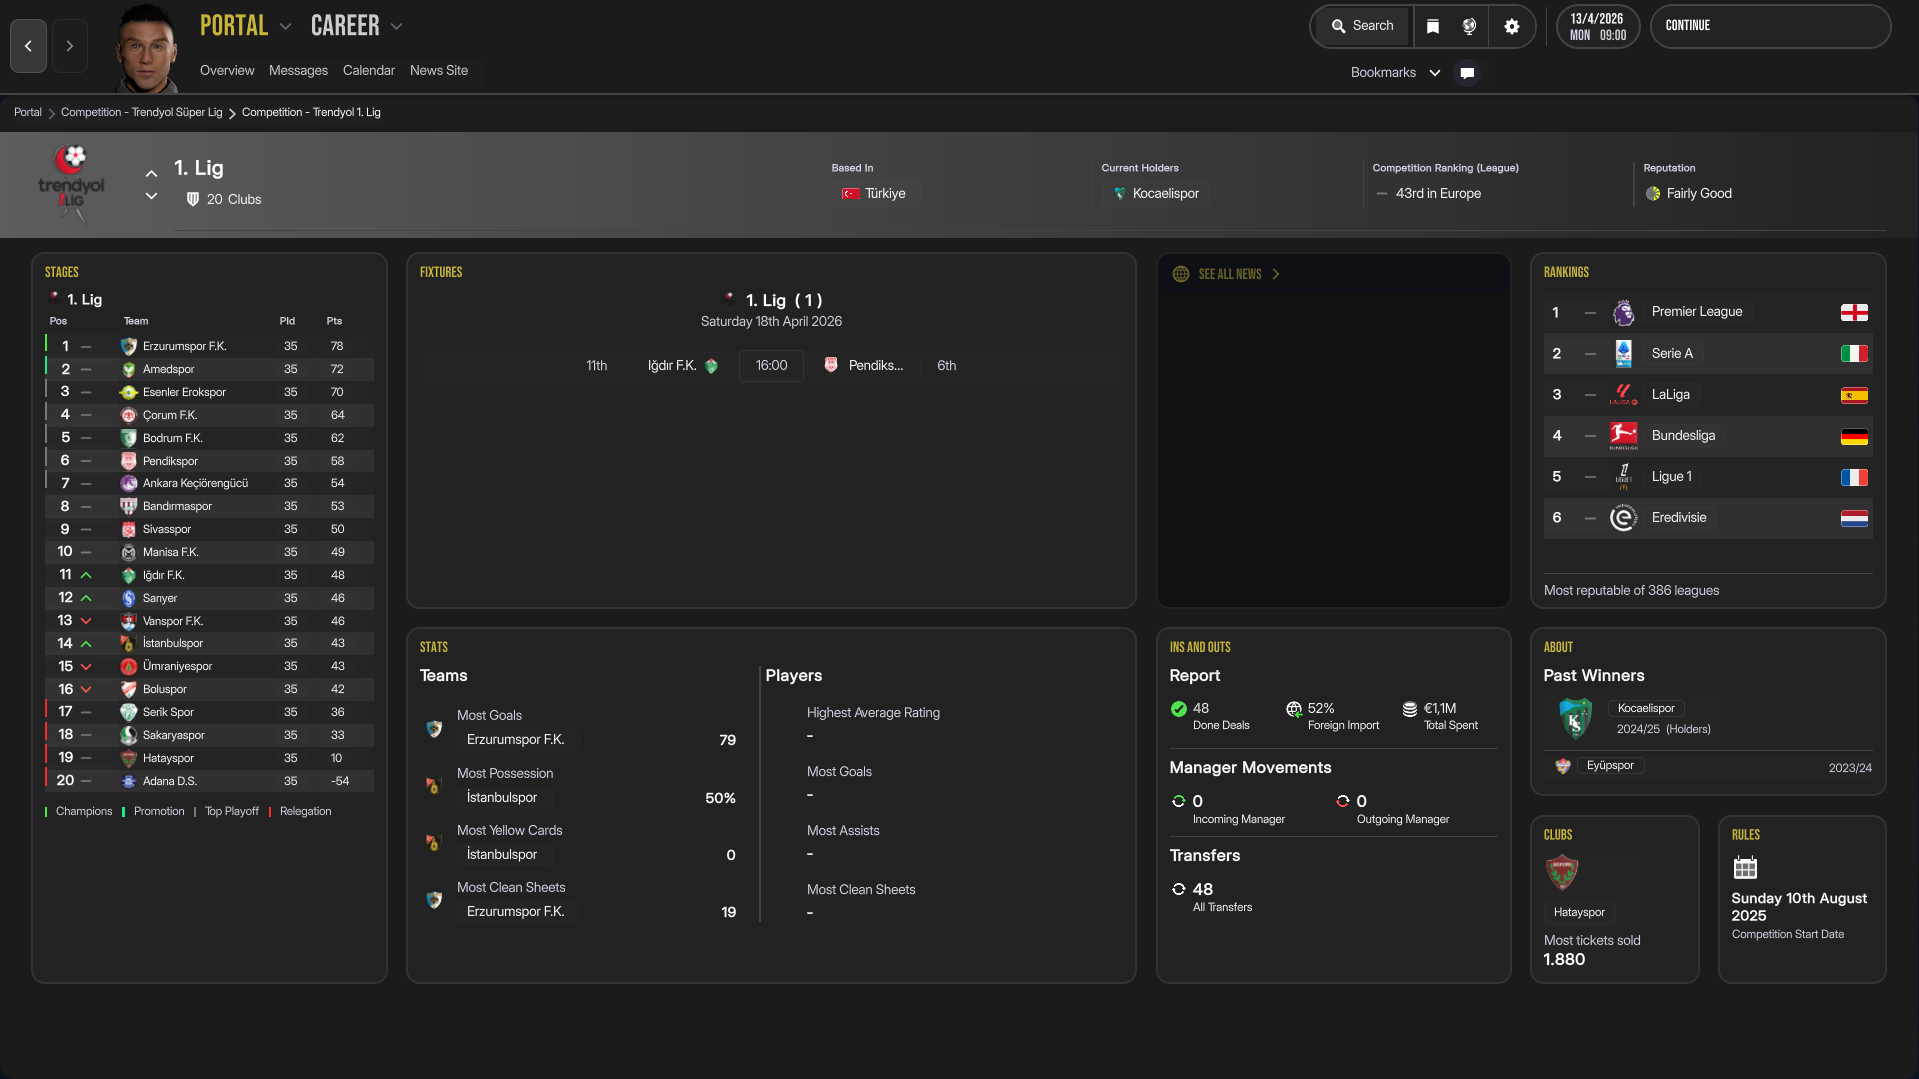Image resolution: width=1919 pixels, height=1079 pixels.
Task: Open the bookmark icon in top toolbar
Action: (1432, 27)
